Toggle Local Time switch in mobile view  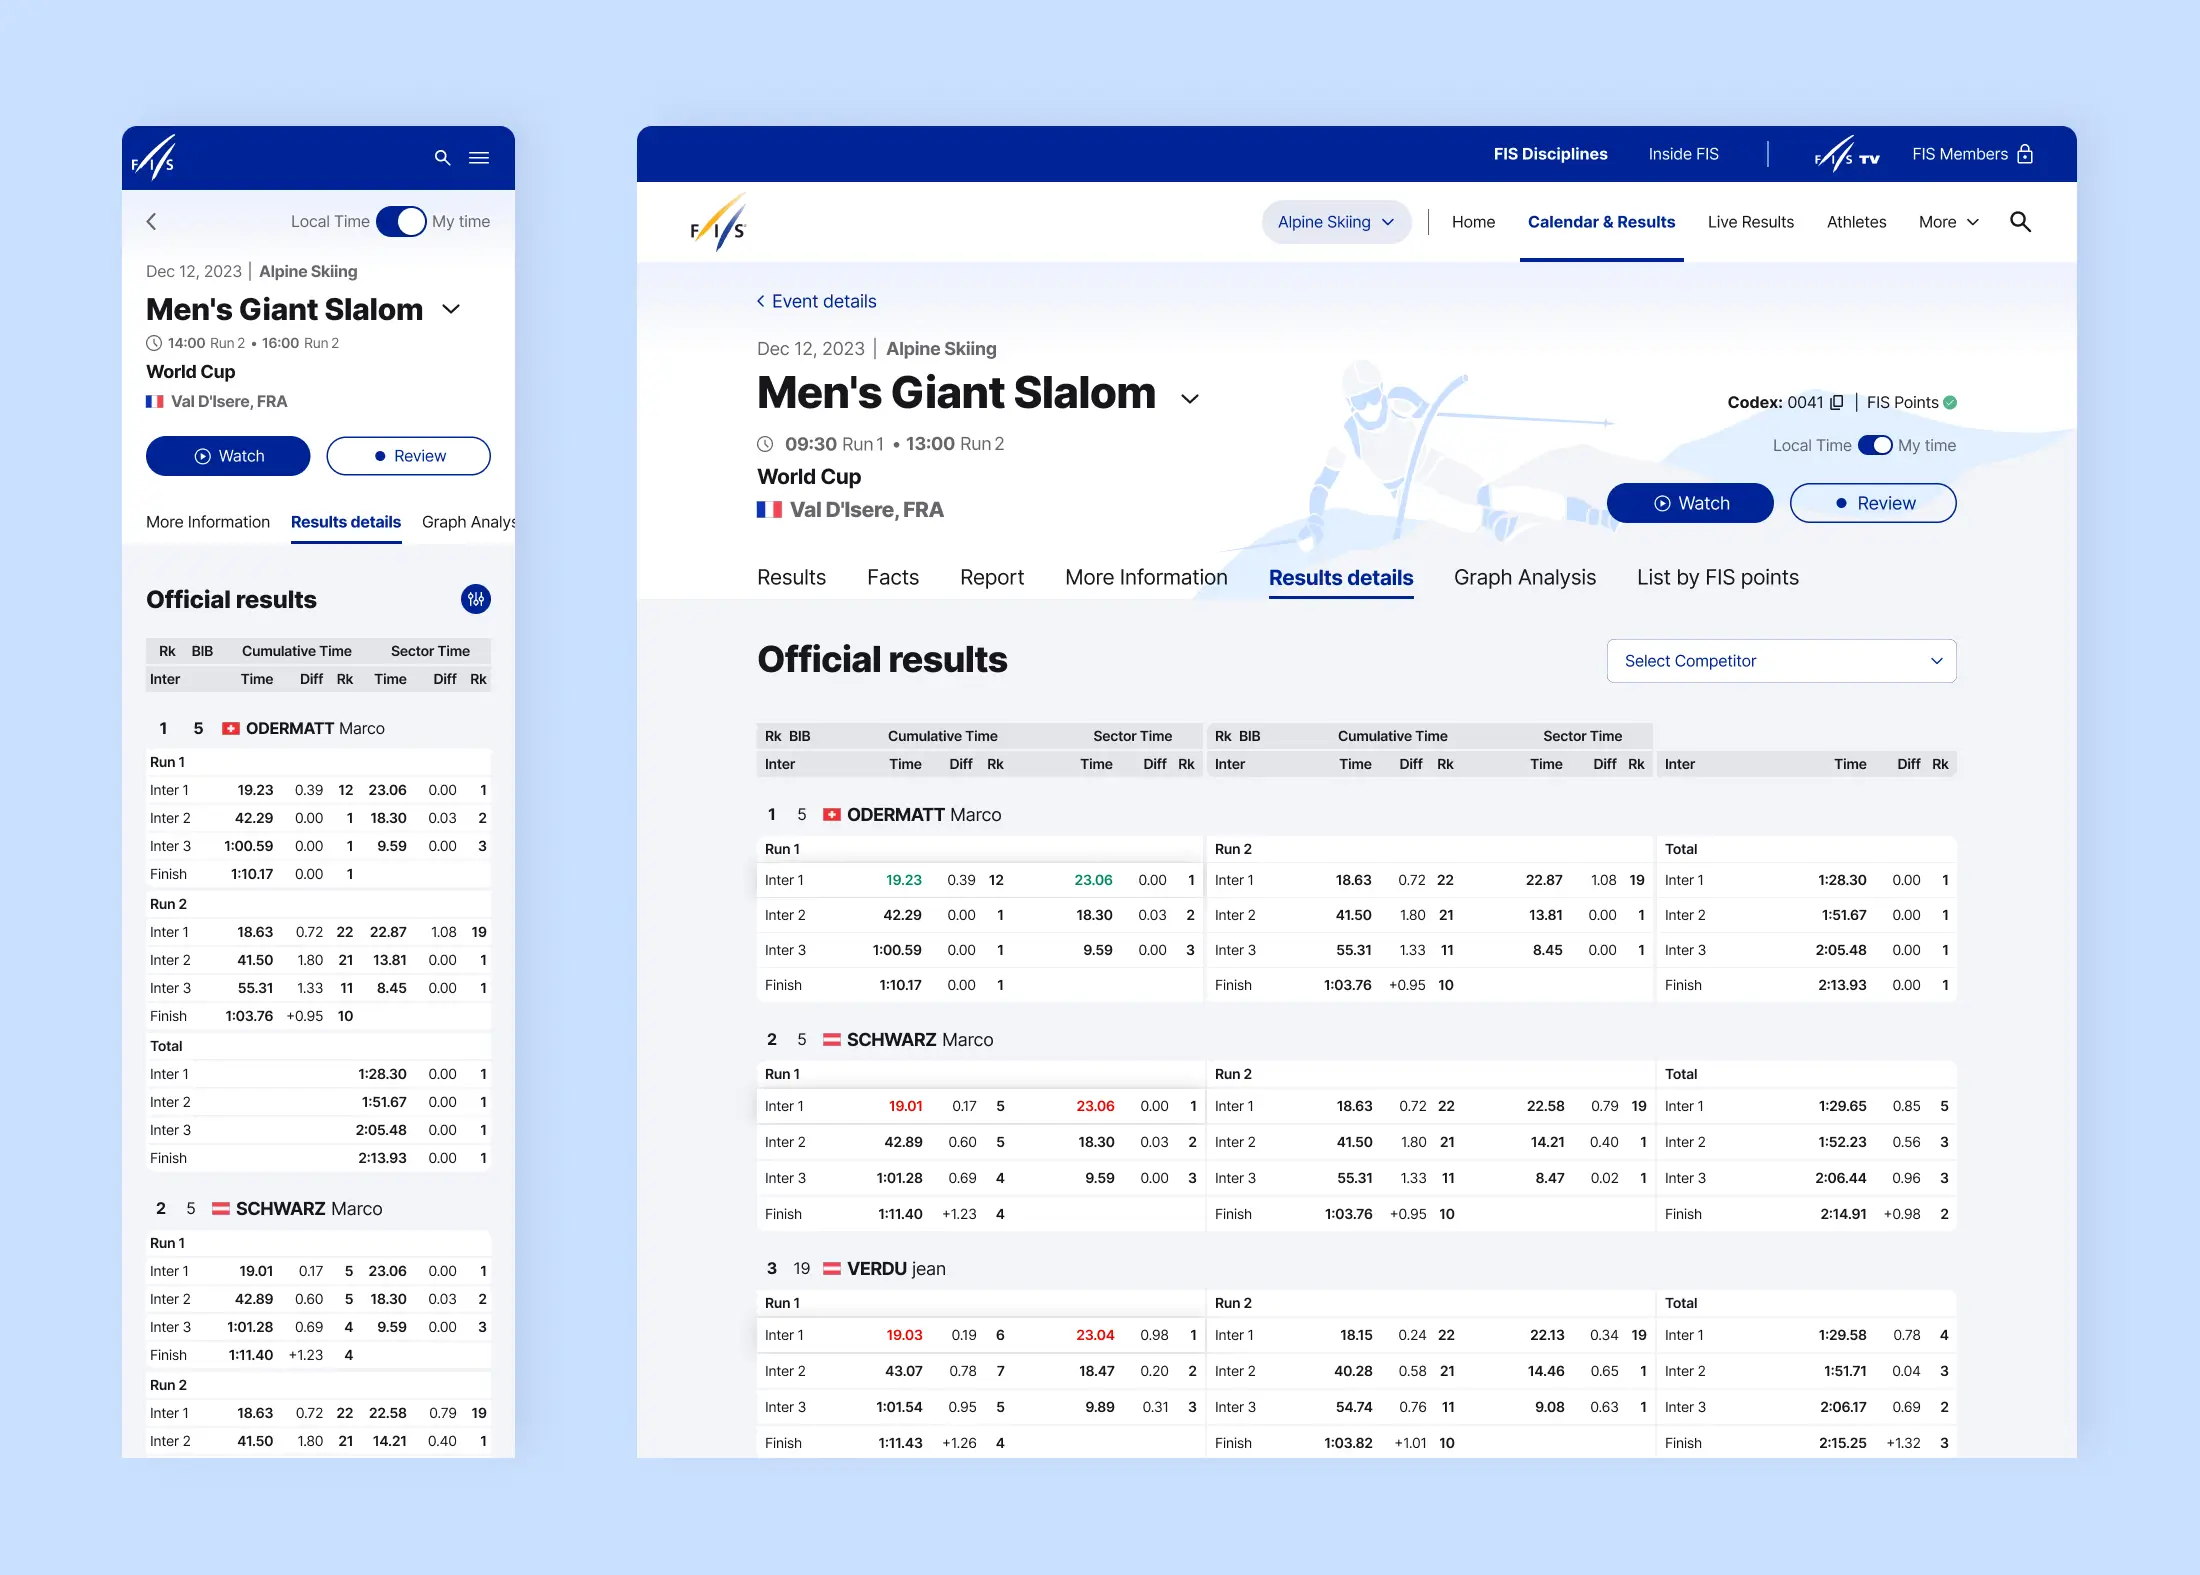pos(401,221)
